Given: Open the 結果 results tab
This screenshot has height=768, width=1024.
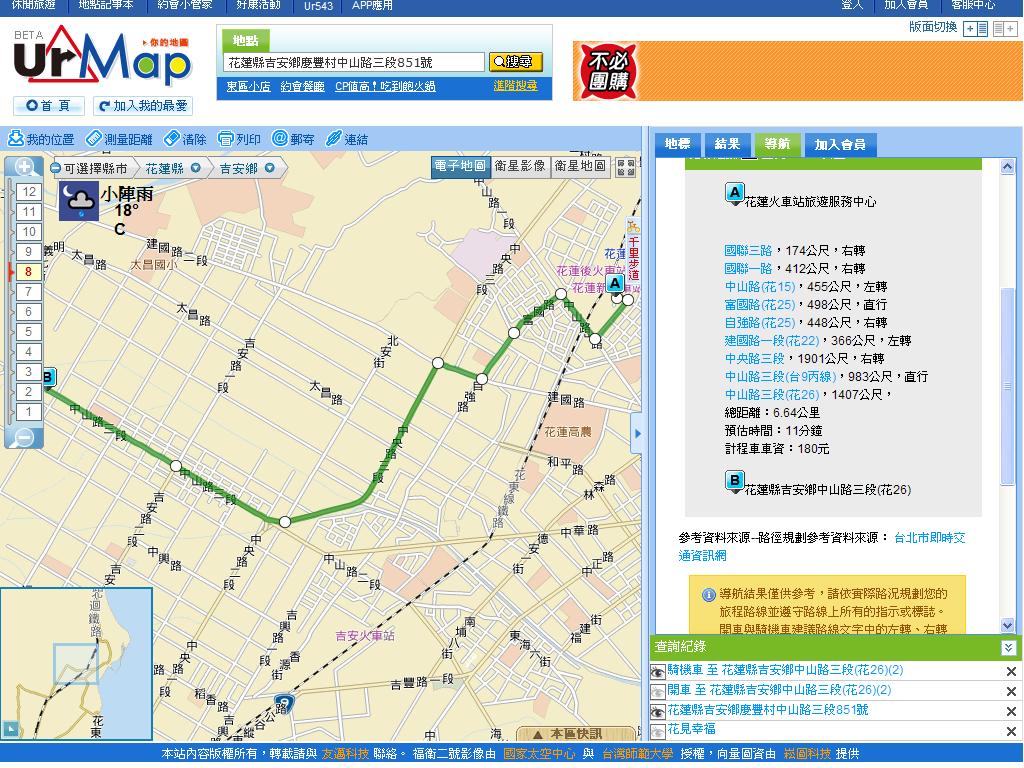Looking at the screenshot, I should point(727,144).
